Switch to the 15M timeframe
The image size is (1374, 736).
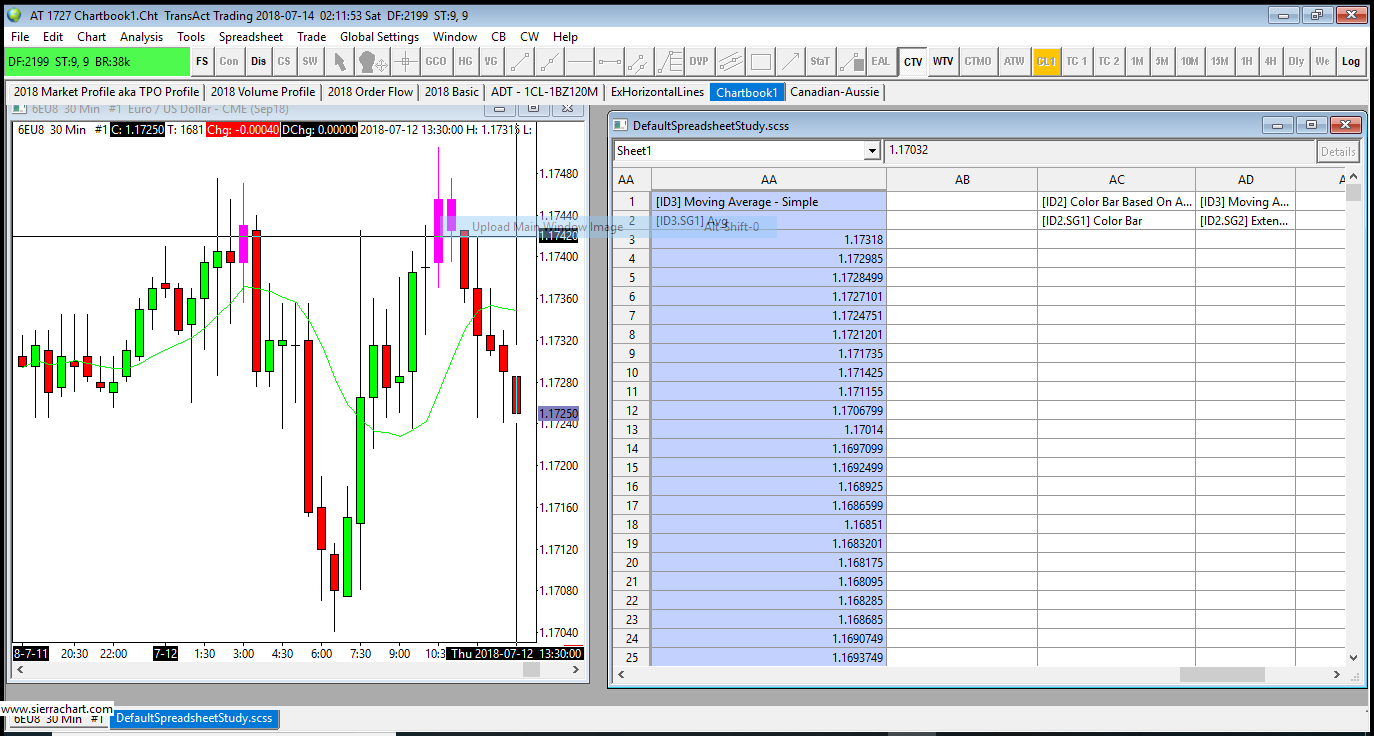tap(1219, 61)
